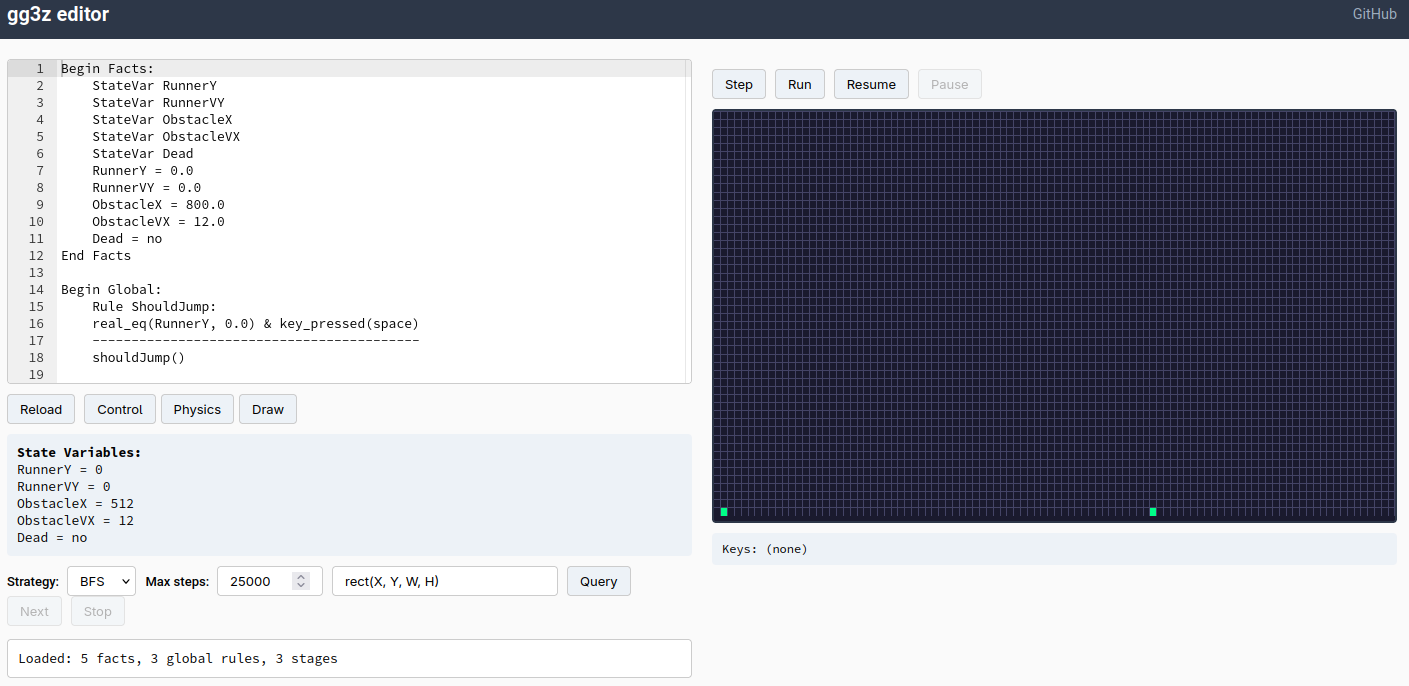Select line number 14 in gutter
Screen dimensions: 1409x686
(37, 290)
